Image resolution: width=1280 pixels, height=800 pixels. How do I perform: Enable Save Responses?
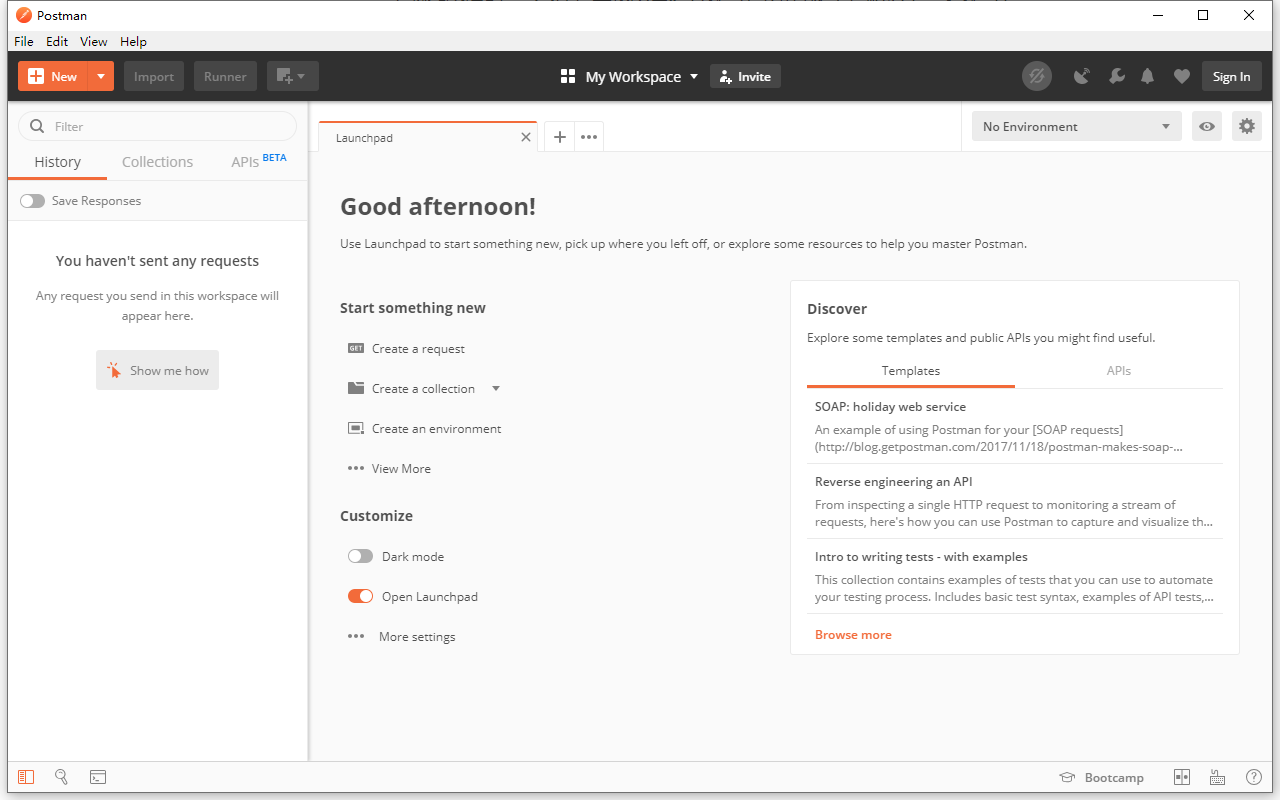[32, 200]
